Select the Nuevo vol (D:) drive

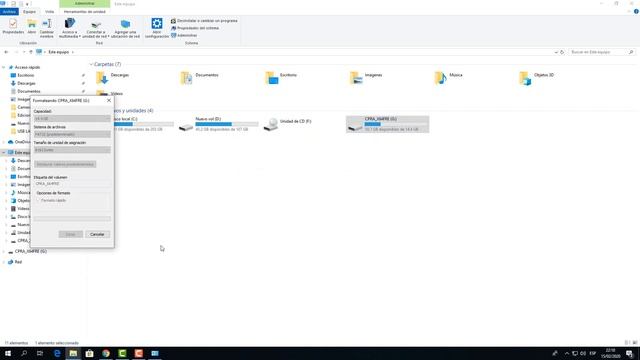pyautogui.click(x=219, y=124)
